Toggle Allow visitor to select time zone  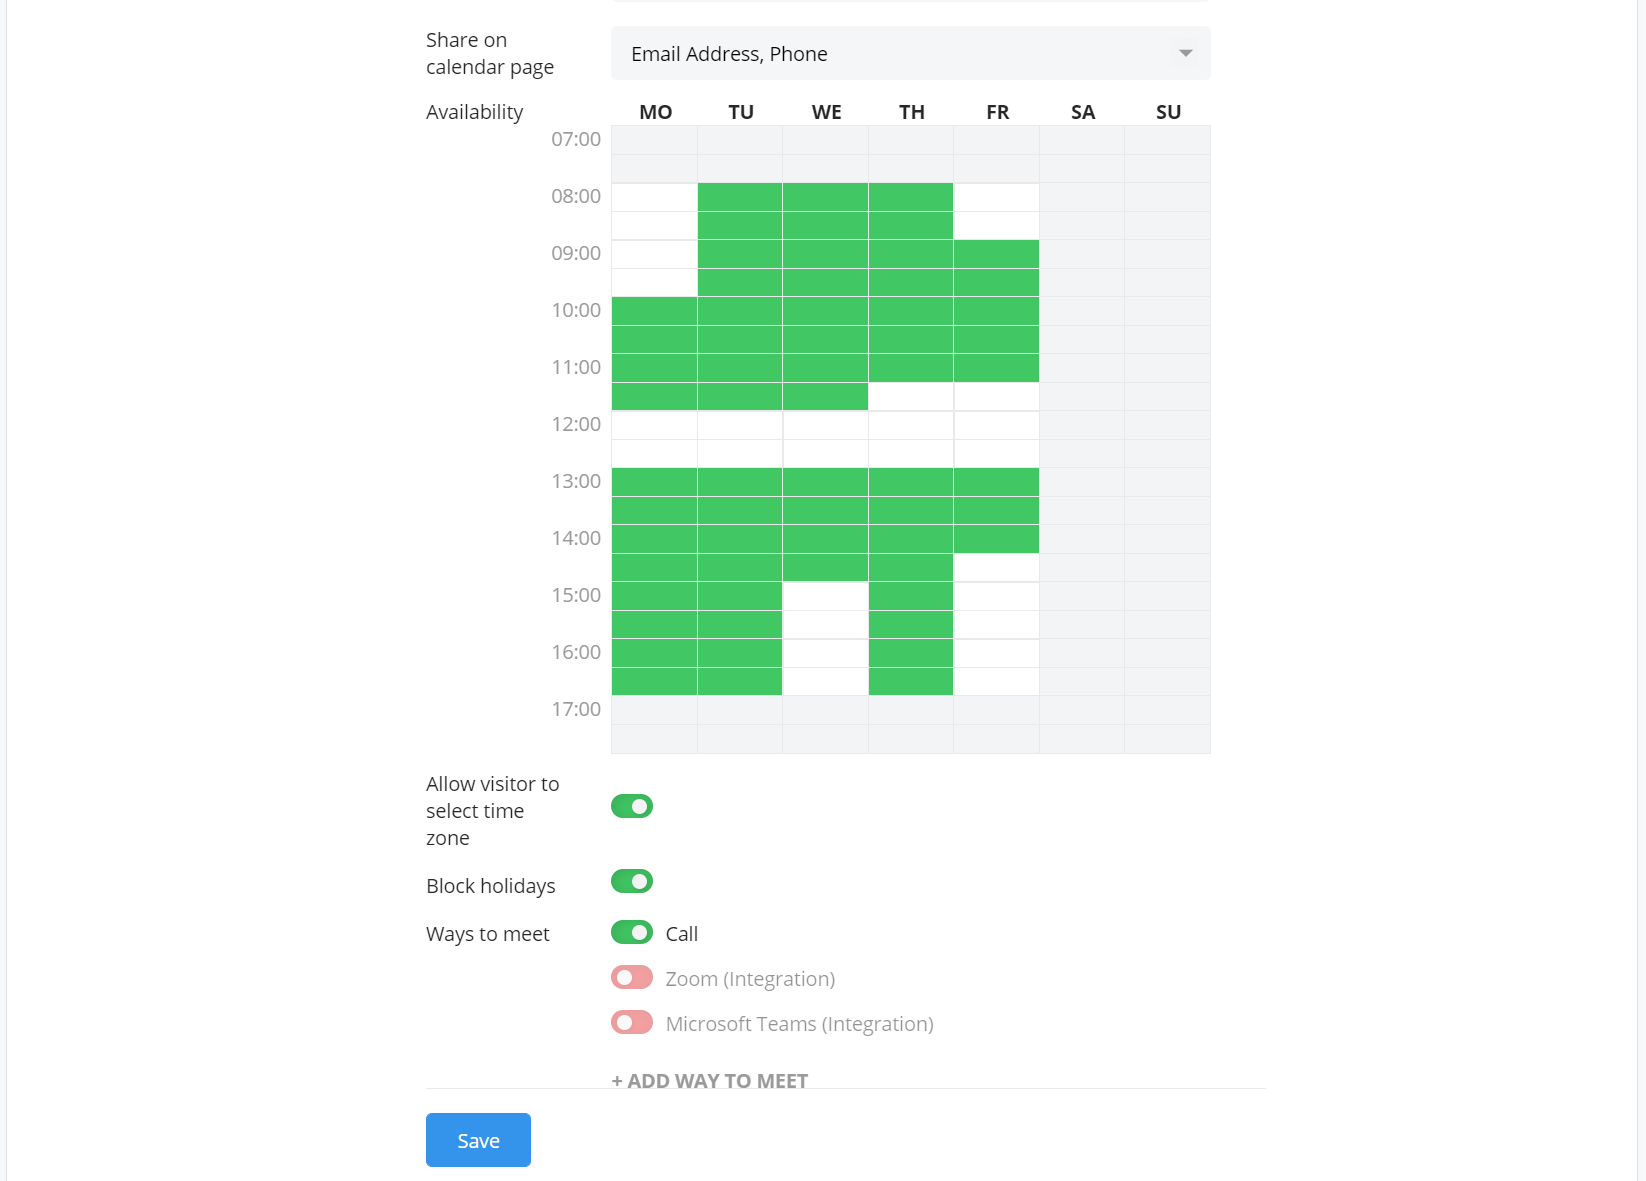tap(632, 806)
